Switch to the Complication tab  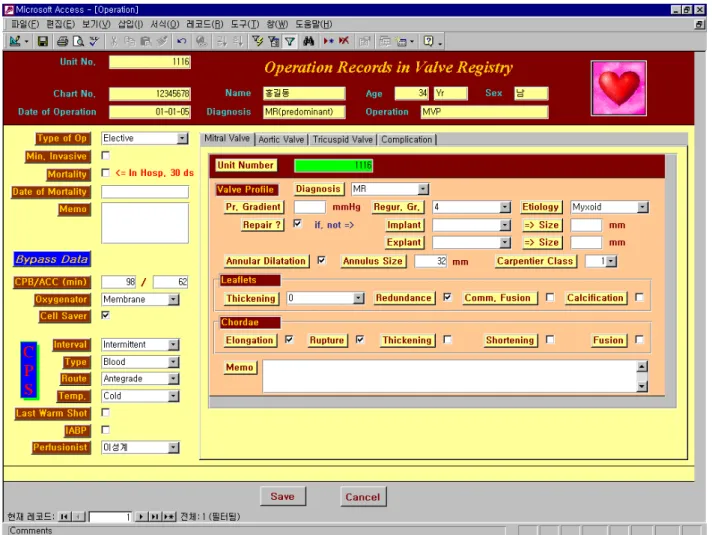click(407, 139)
